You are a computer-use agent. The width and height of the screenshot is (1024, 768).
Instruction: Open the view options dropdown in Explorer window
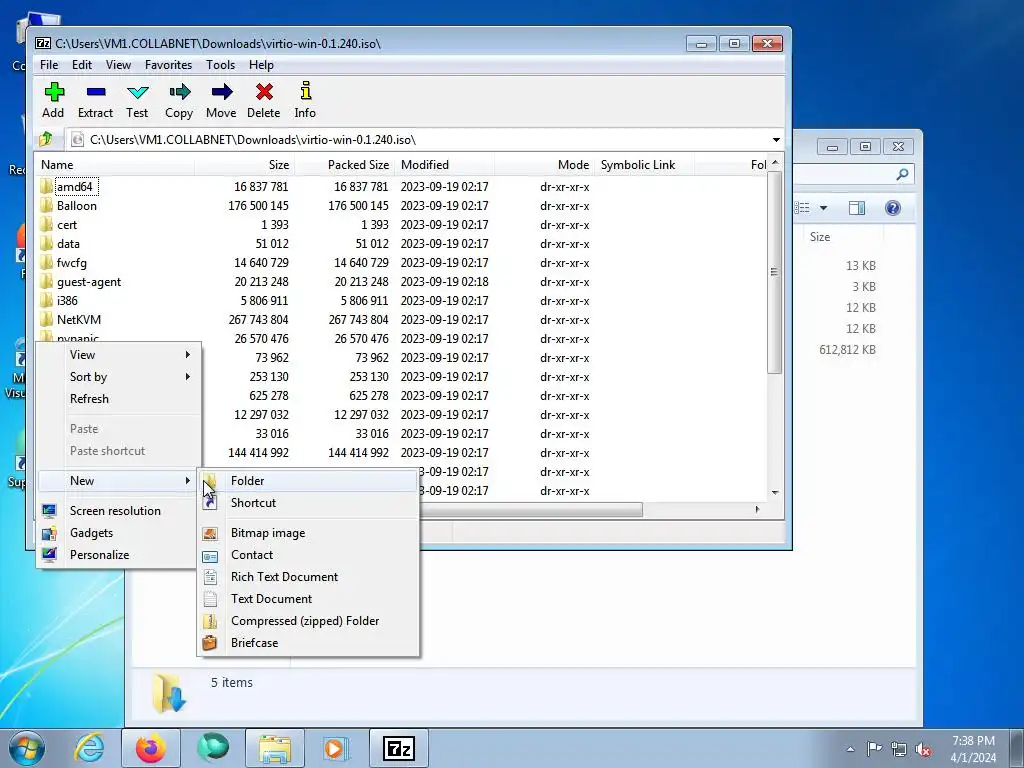(x=824, y=208)
